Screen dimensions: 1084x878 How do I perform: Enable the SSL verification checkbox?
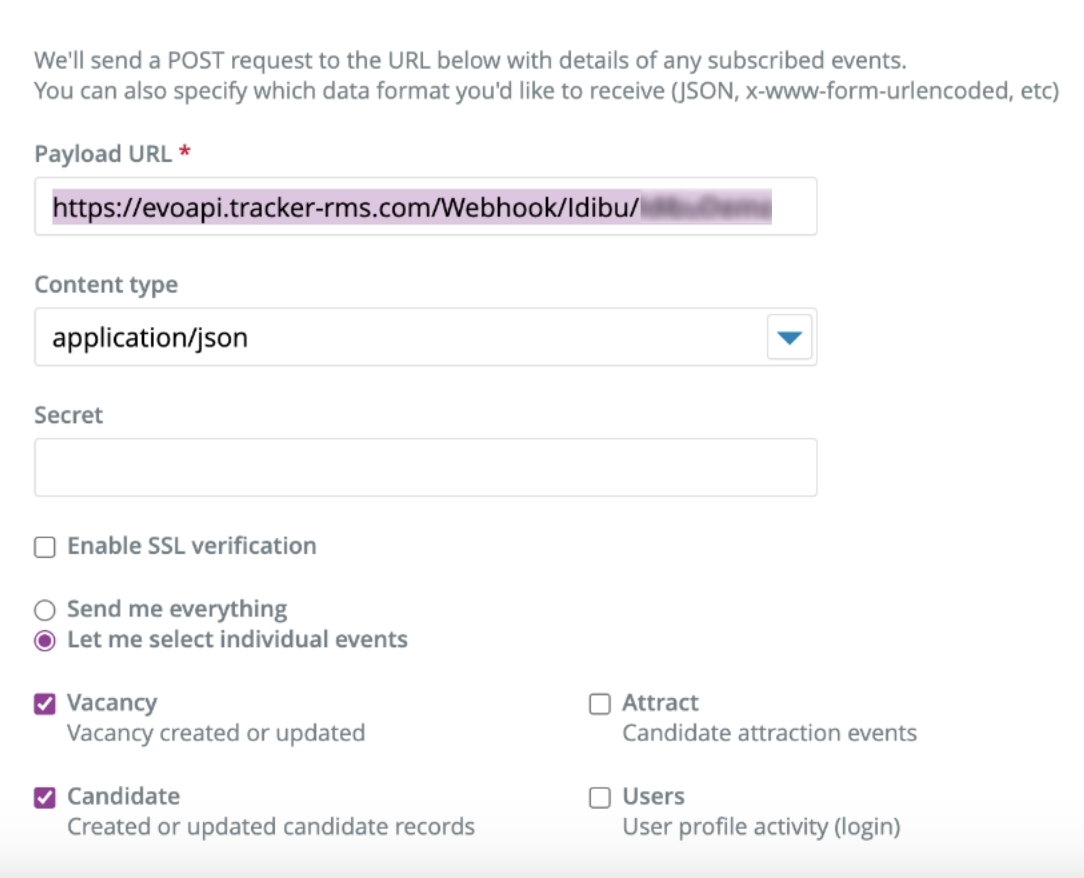[45, 547]
